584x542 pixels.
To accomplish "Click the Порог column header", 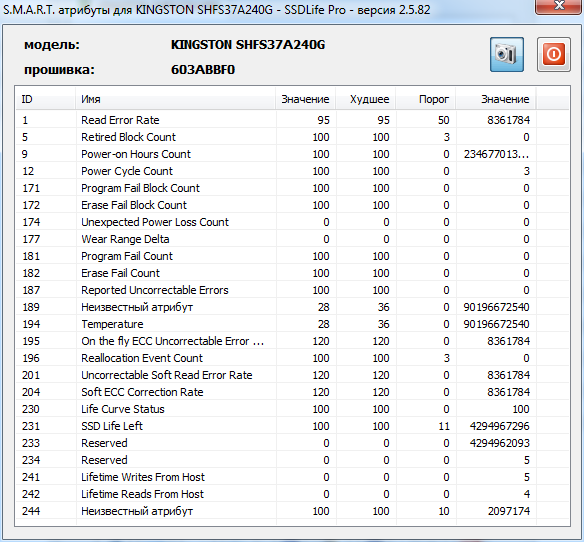I will click(426, 99).
